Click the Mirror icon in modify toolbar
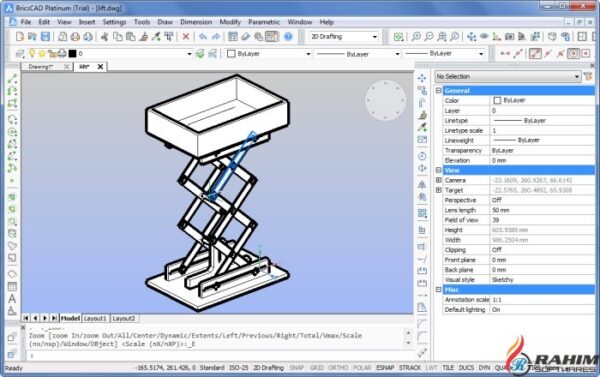Screen dimensions: 600x377 pos(422,184)
